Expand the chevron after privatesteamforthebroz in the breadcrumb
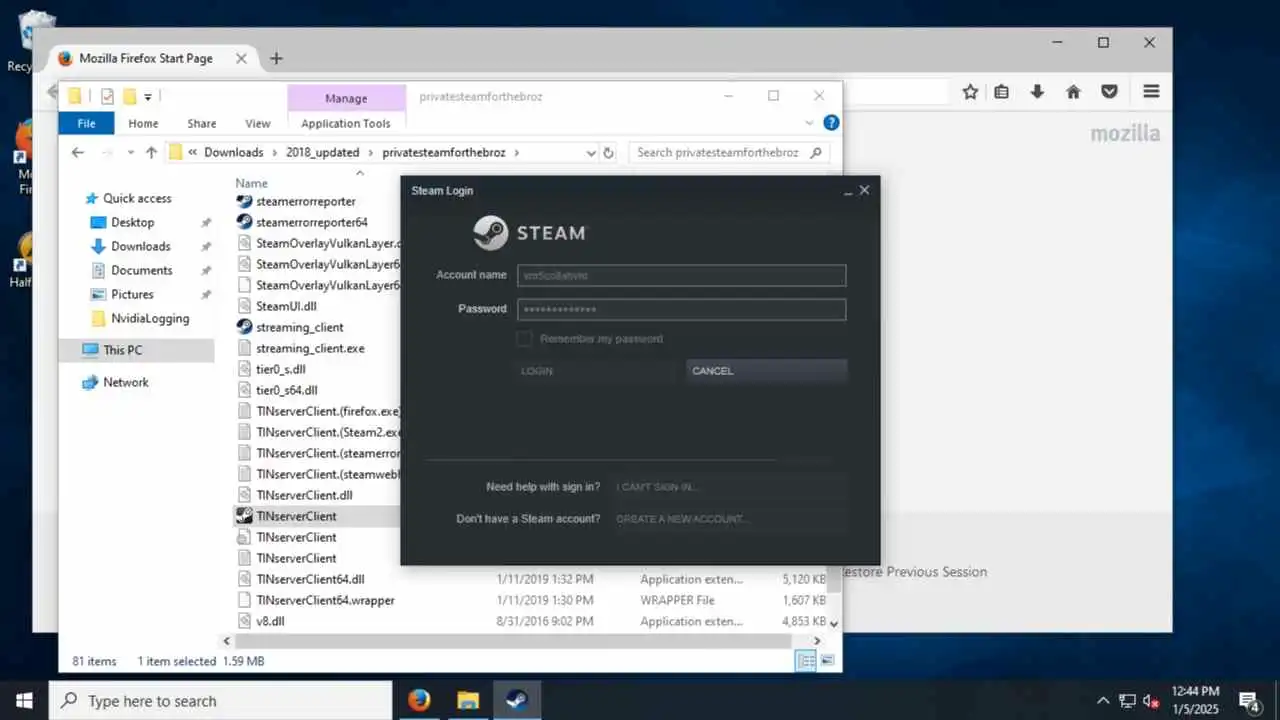 517,153
